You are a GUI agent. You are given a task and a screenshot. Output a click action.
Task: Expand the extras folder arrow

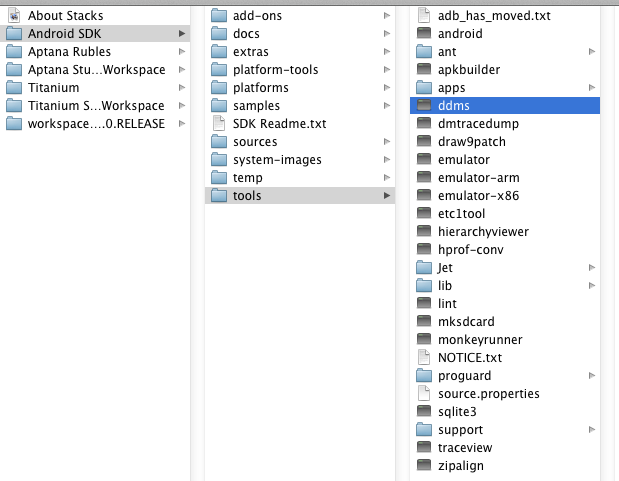click(387, 52)
